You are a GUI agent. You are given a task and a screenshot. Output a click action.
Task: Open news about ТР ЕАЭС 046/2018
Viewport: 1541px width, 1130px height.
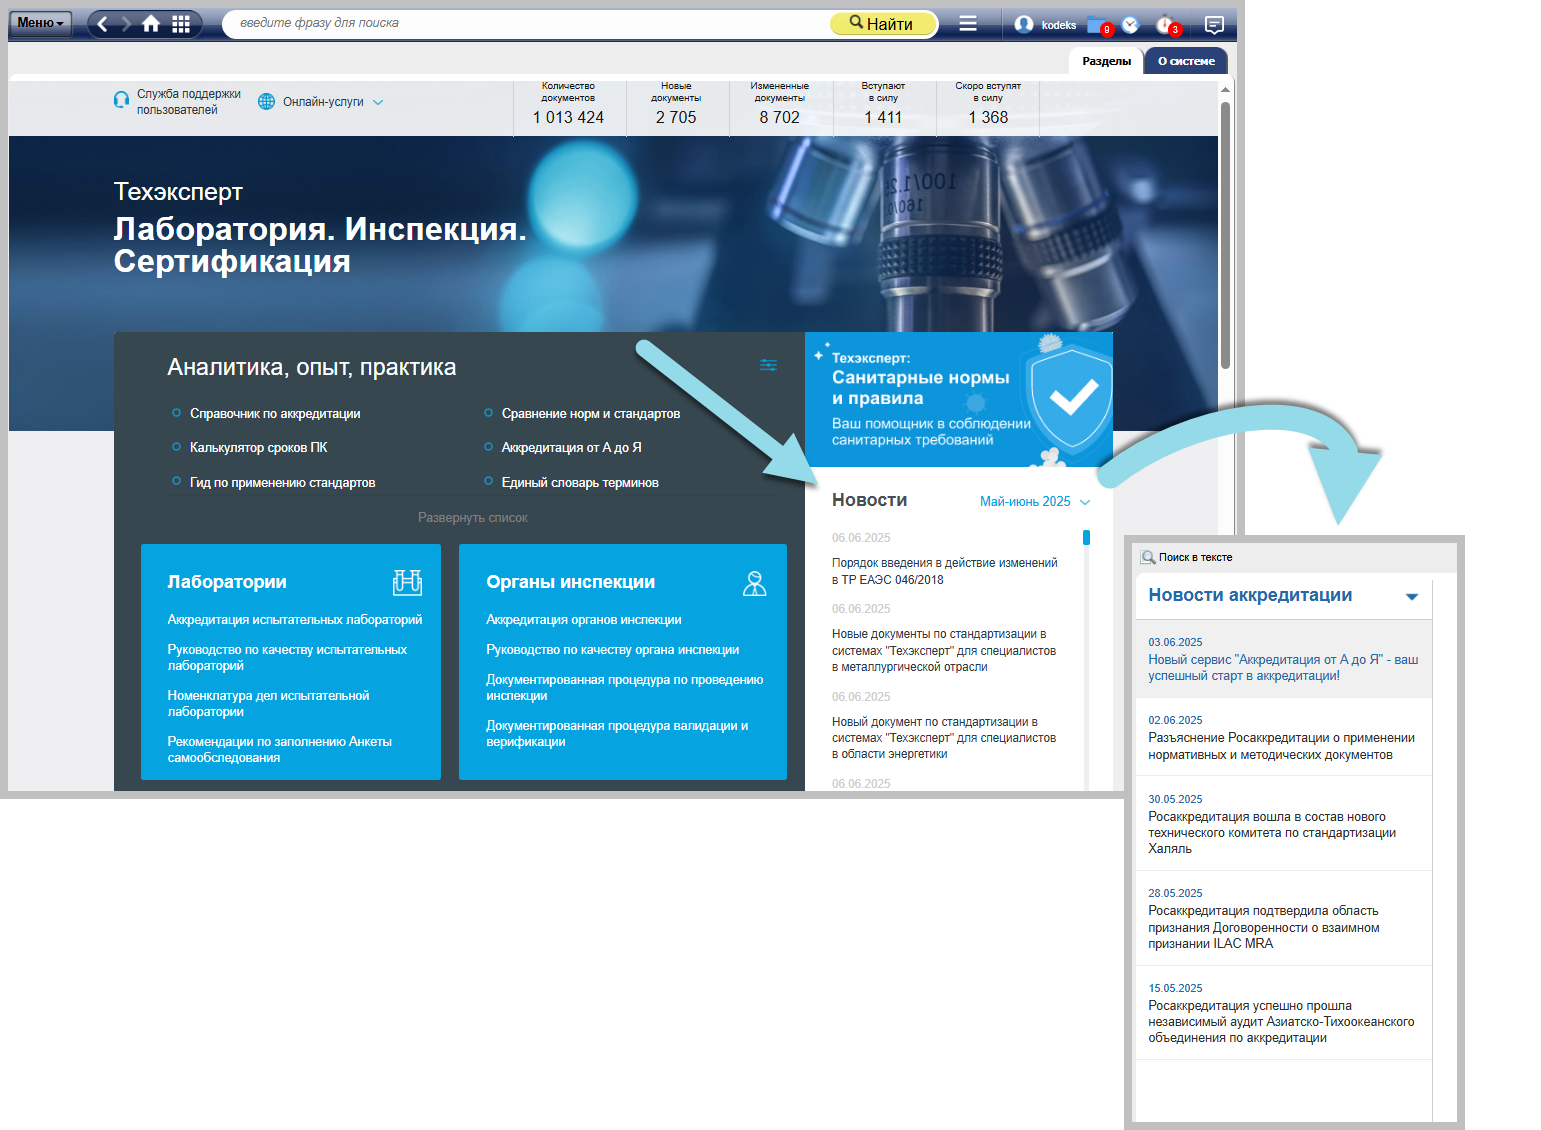[945, 571]
